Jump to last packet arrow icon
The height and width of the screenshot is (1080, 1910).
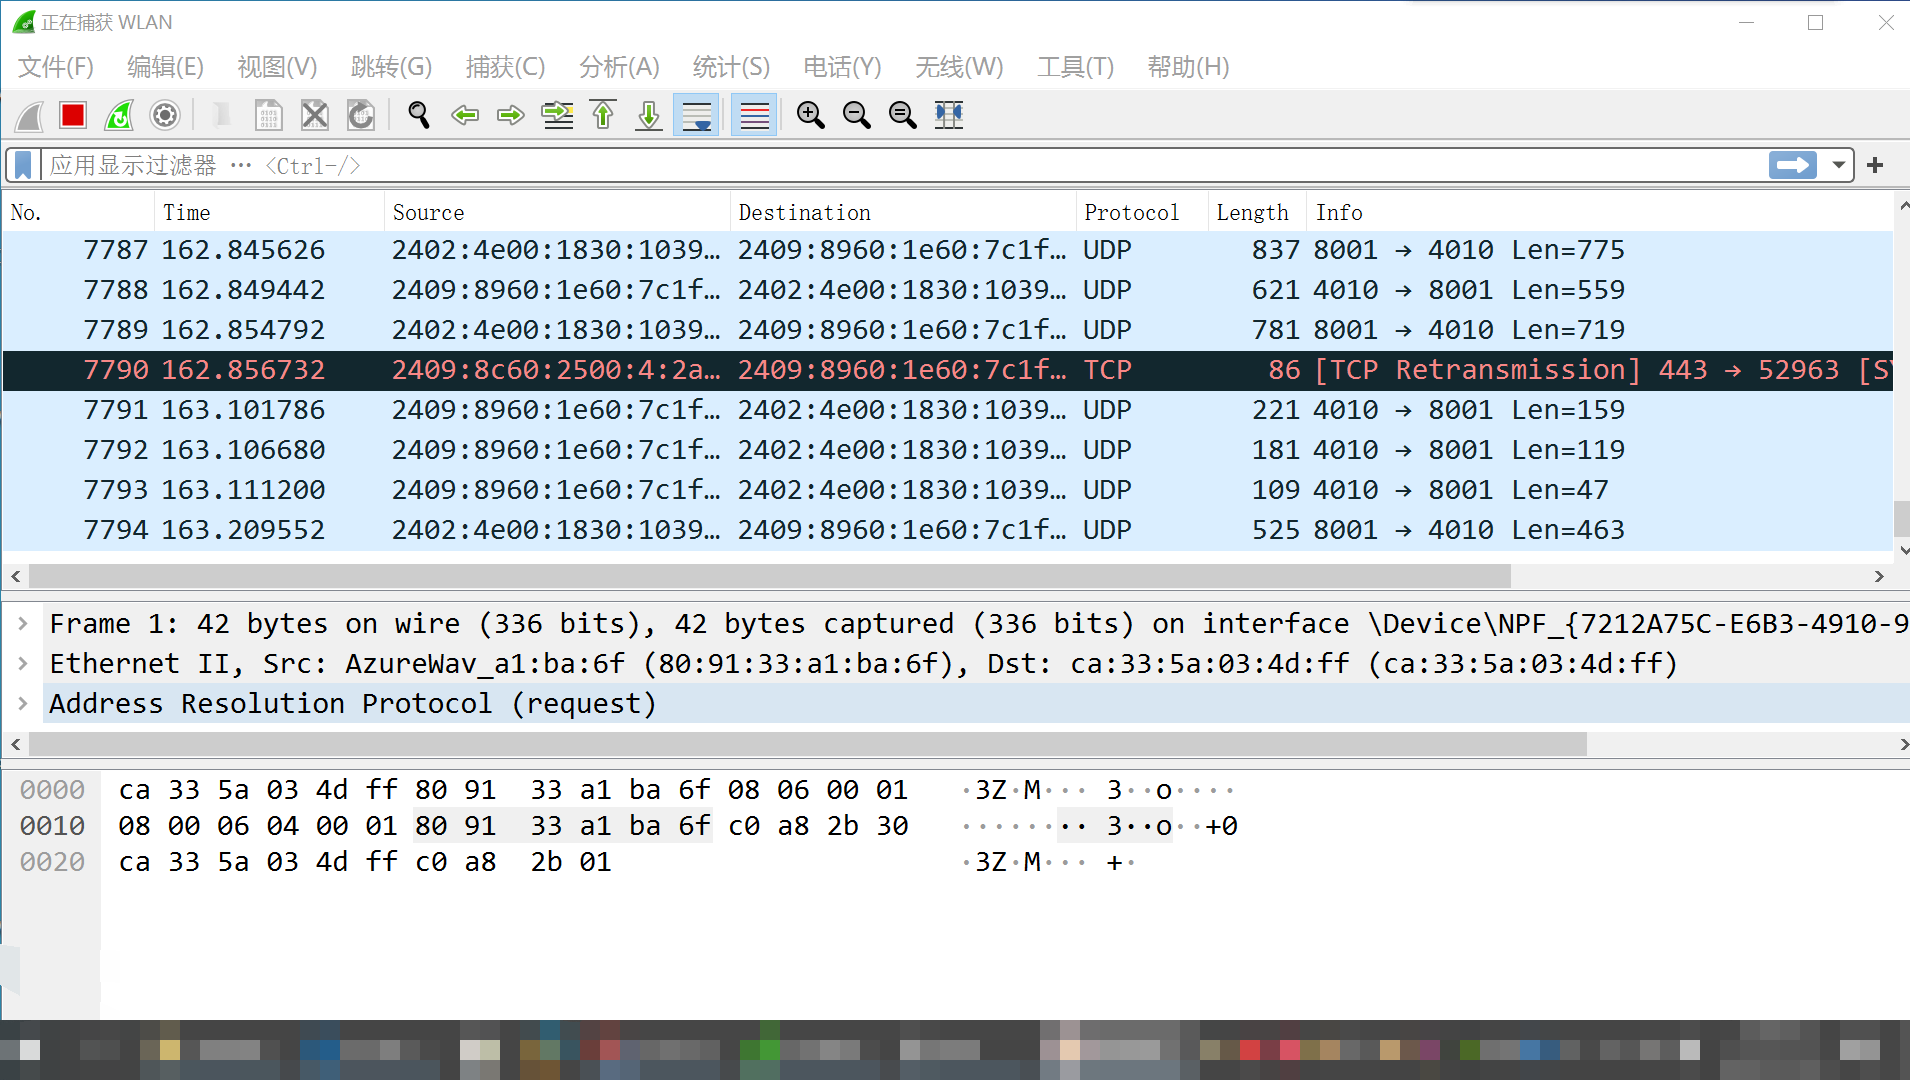tap(649, 116)
